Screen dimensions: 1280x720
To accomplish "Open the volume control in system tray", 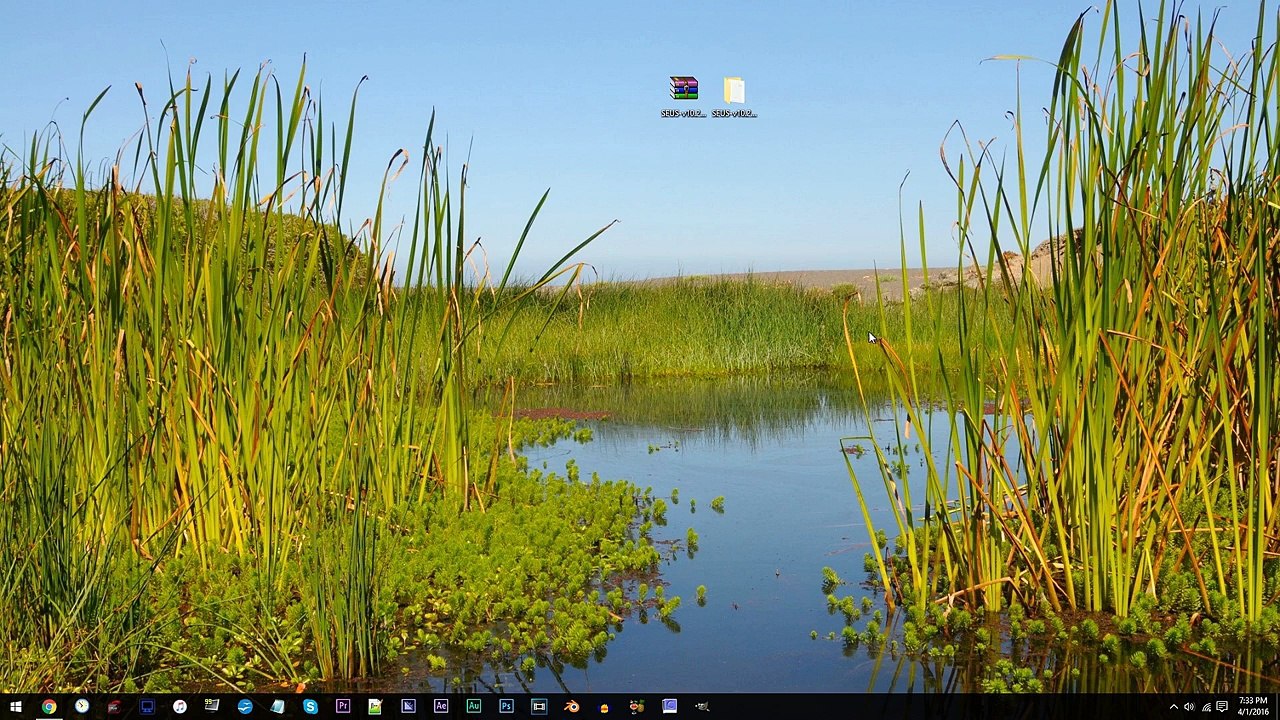I will point(1189,707).
